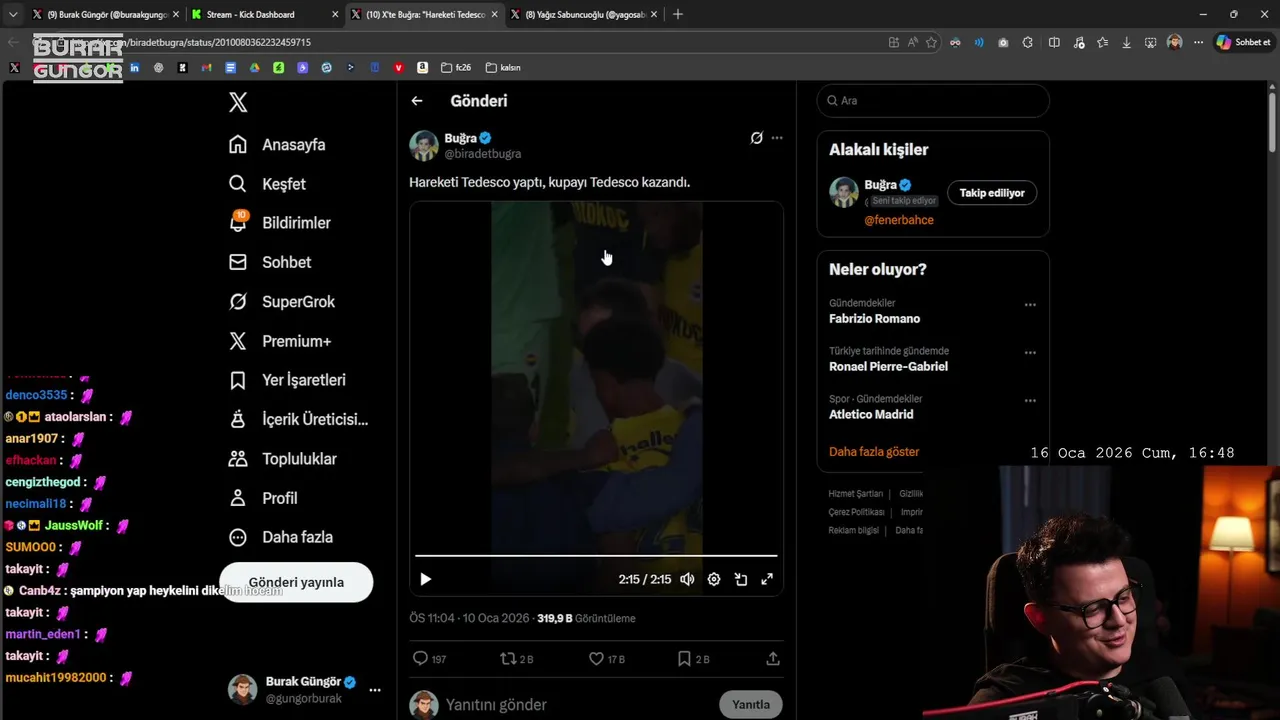Open tab search dropdown
The image size is (1280, 720).
(13, 15)
